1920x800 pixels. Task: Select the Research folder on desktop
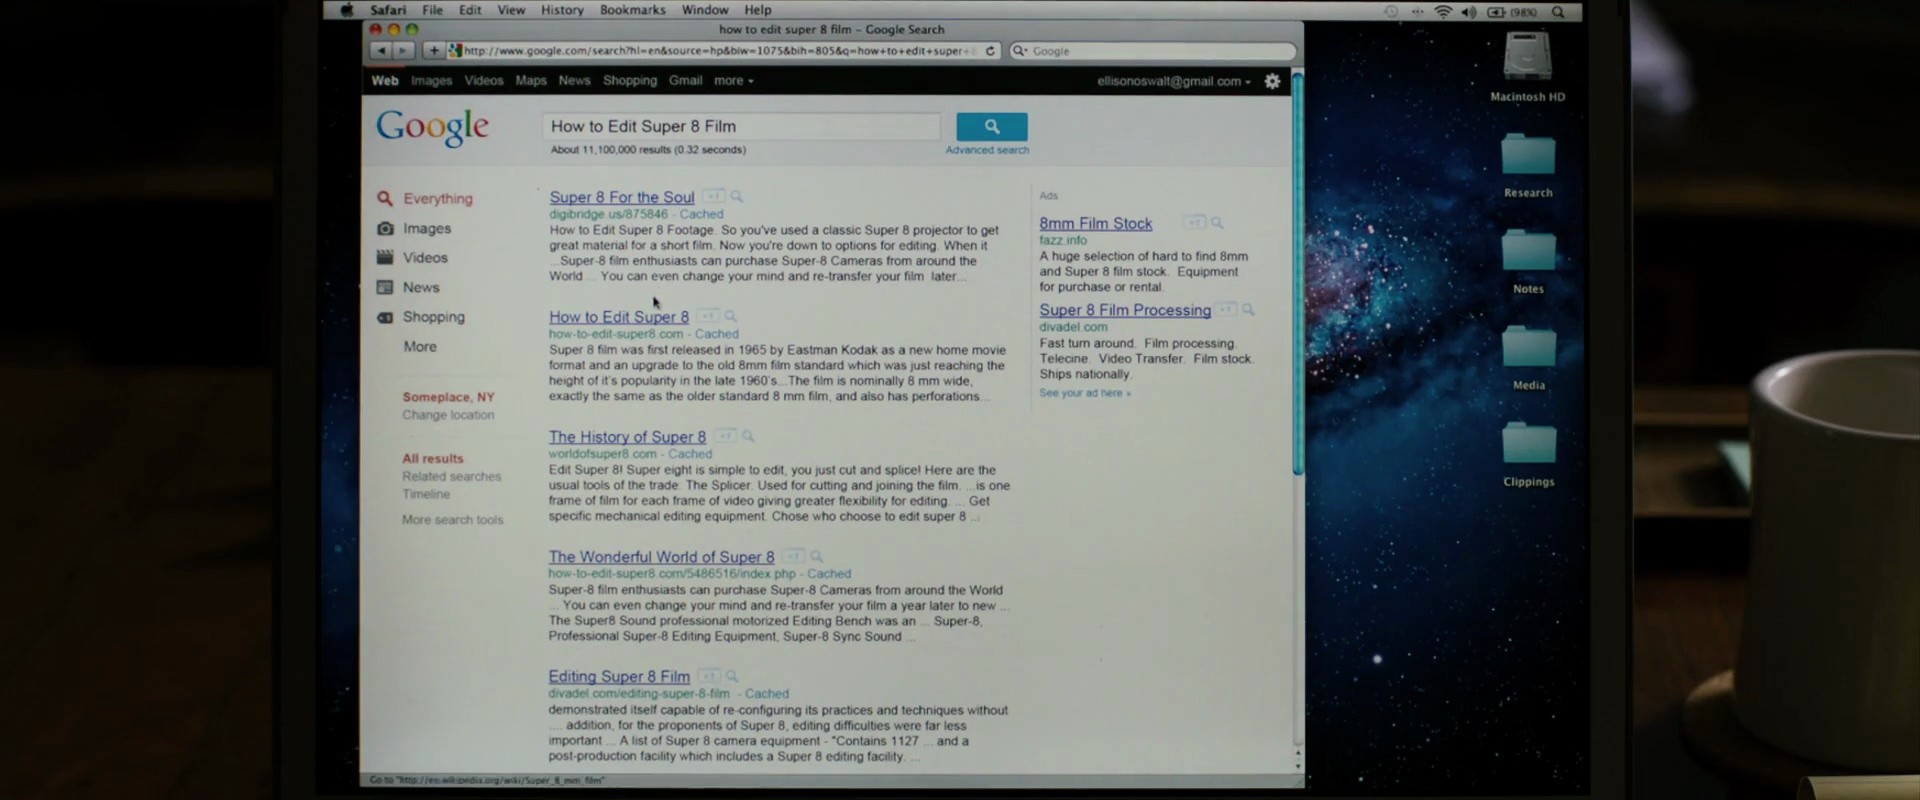point(1528,156)
